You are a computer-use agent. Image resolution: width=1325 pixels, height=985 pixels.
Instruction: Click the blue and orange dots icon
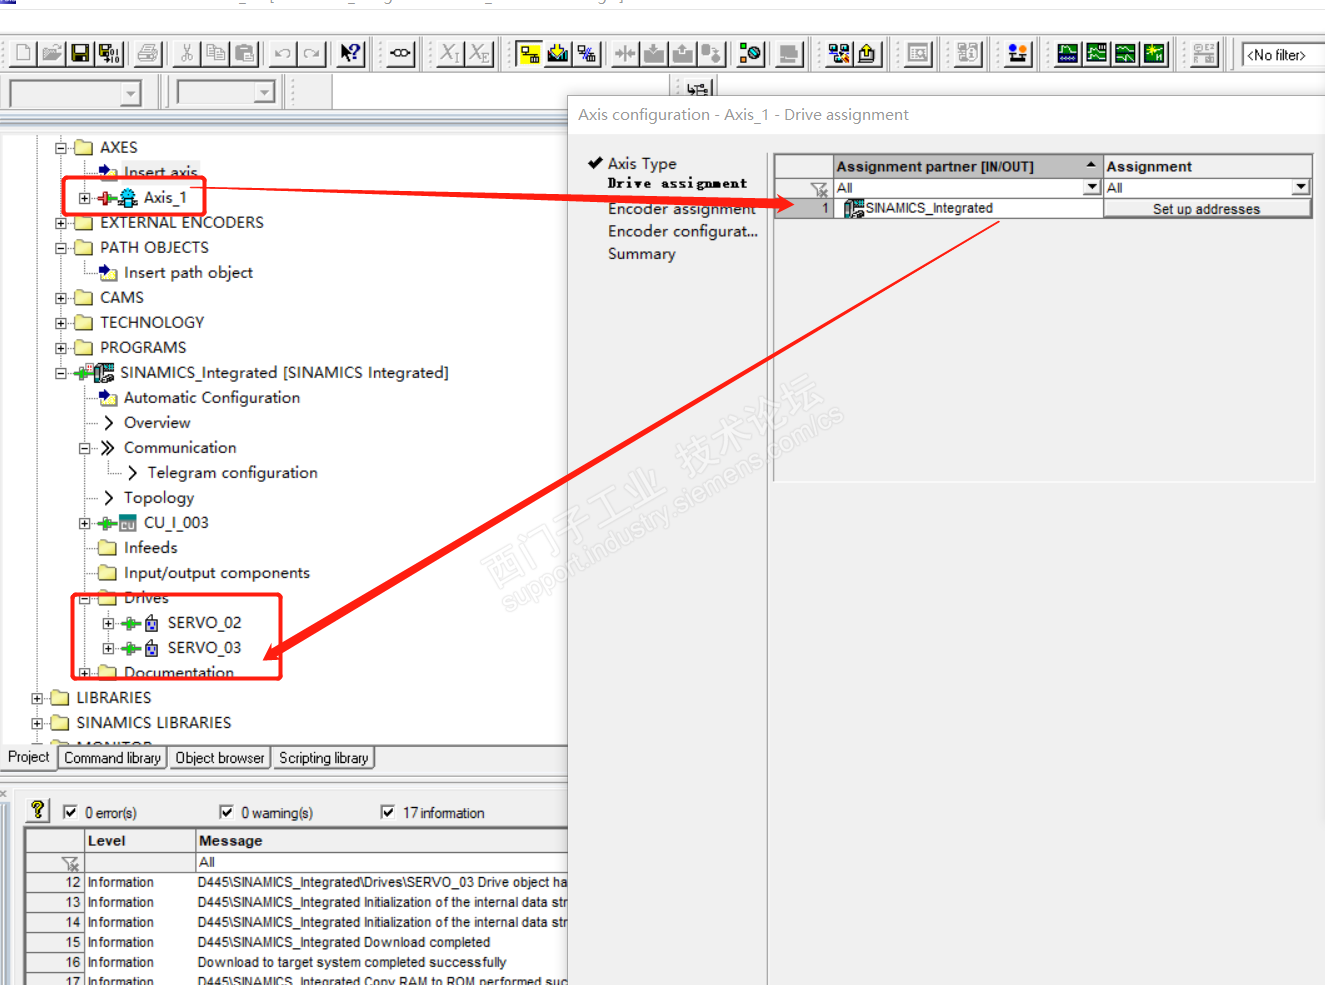[x=1018, y=53]
